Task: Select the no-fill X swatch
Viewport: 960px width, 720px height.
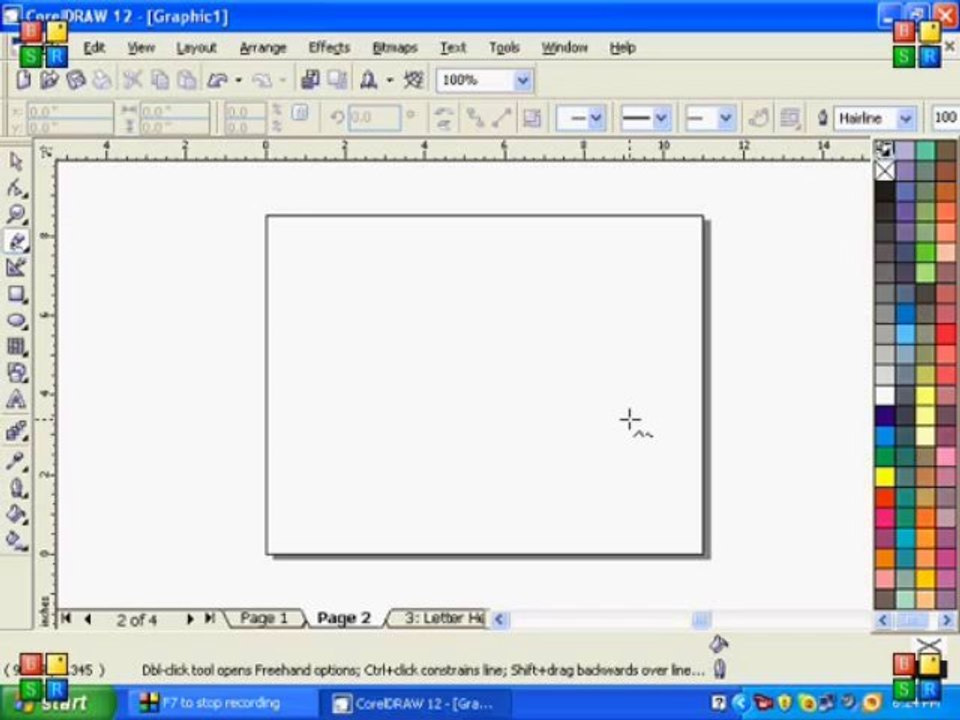Action: (x=885, y=170)
